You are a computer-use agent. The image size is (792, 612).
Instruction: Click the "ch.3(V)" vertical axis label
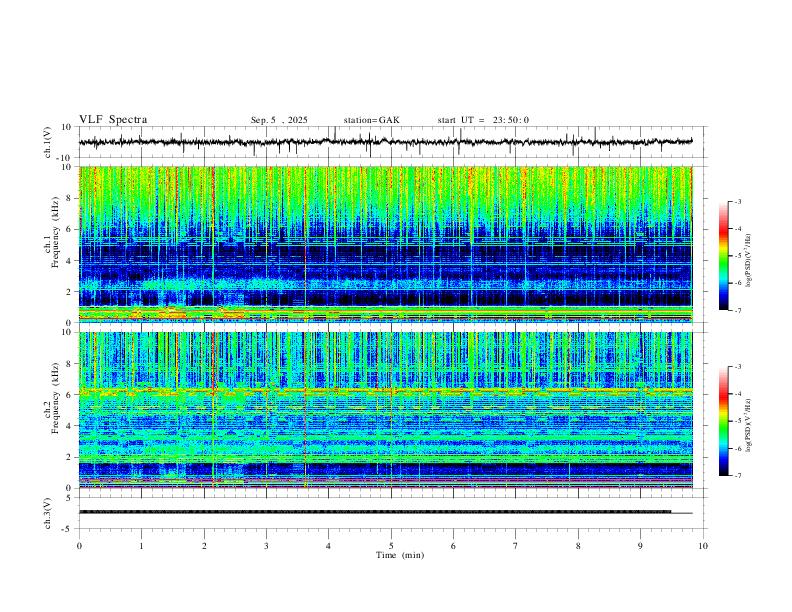48,513
